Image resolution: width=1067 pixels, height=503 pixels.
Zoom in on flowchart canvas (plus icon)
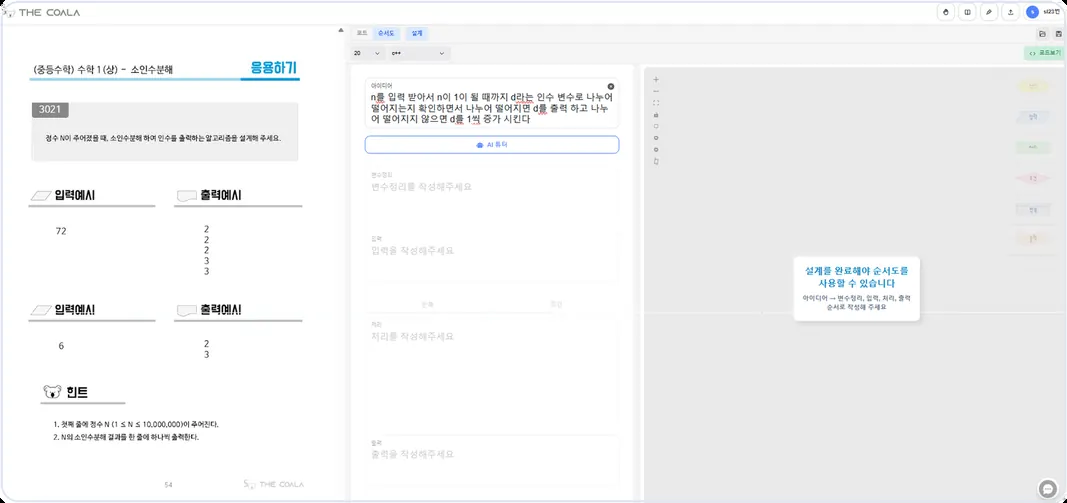pos(656,80)
